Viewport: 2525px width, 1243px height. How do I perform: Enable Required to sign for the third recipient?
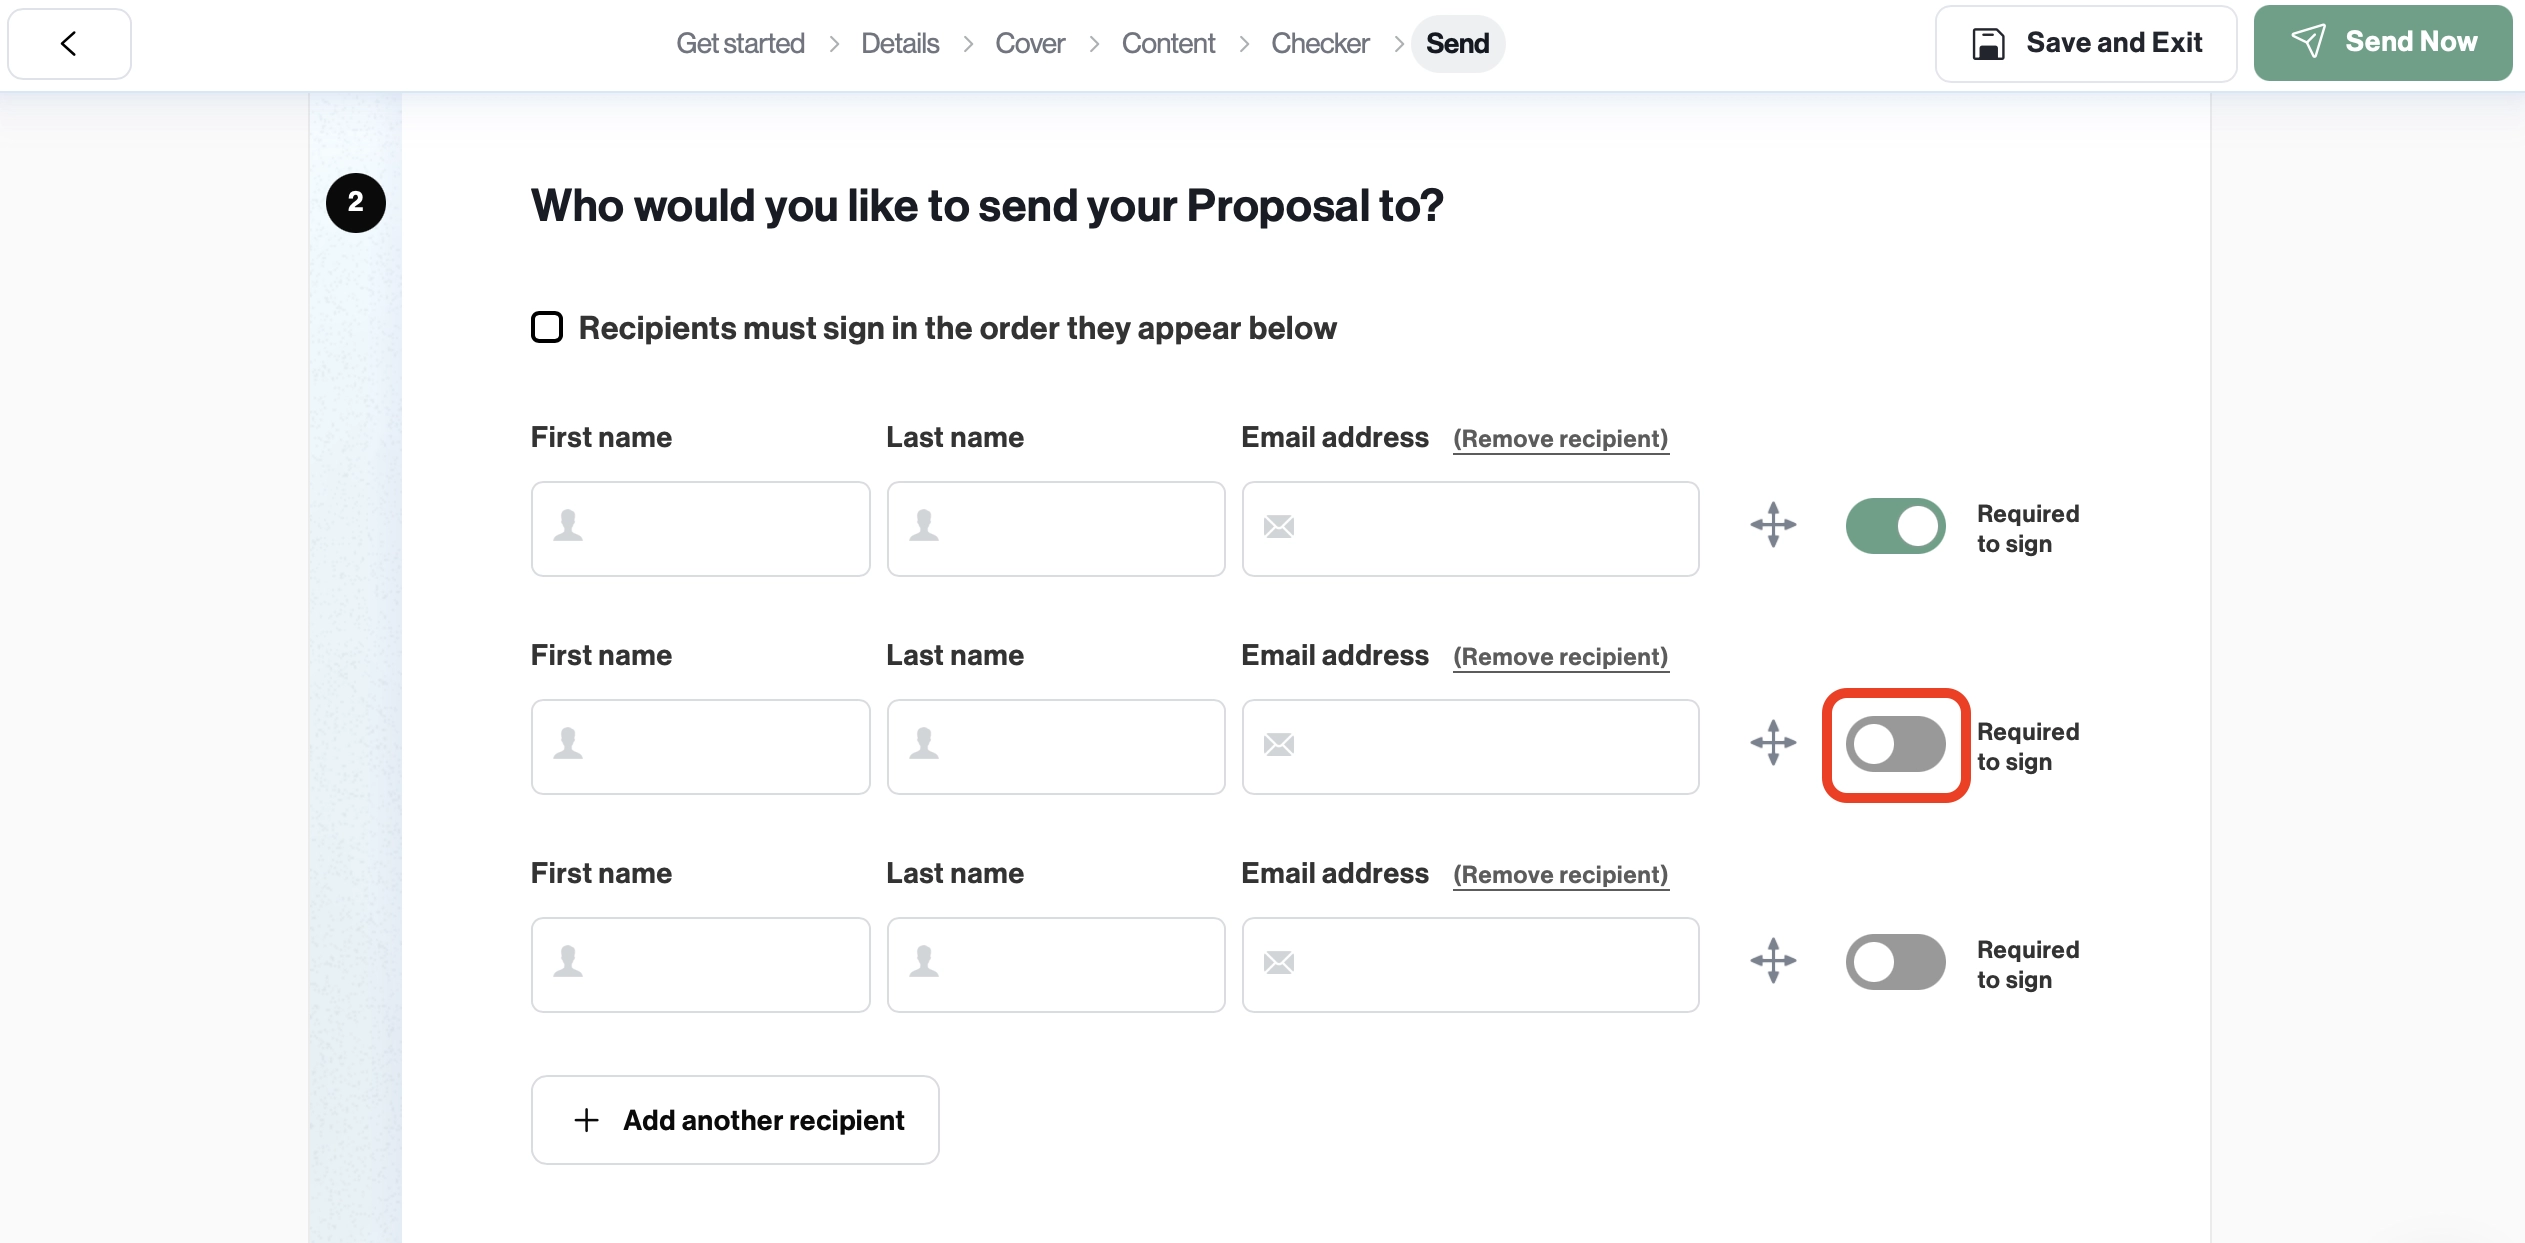[x=1896, y=961]
